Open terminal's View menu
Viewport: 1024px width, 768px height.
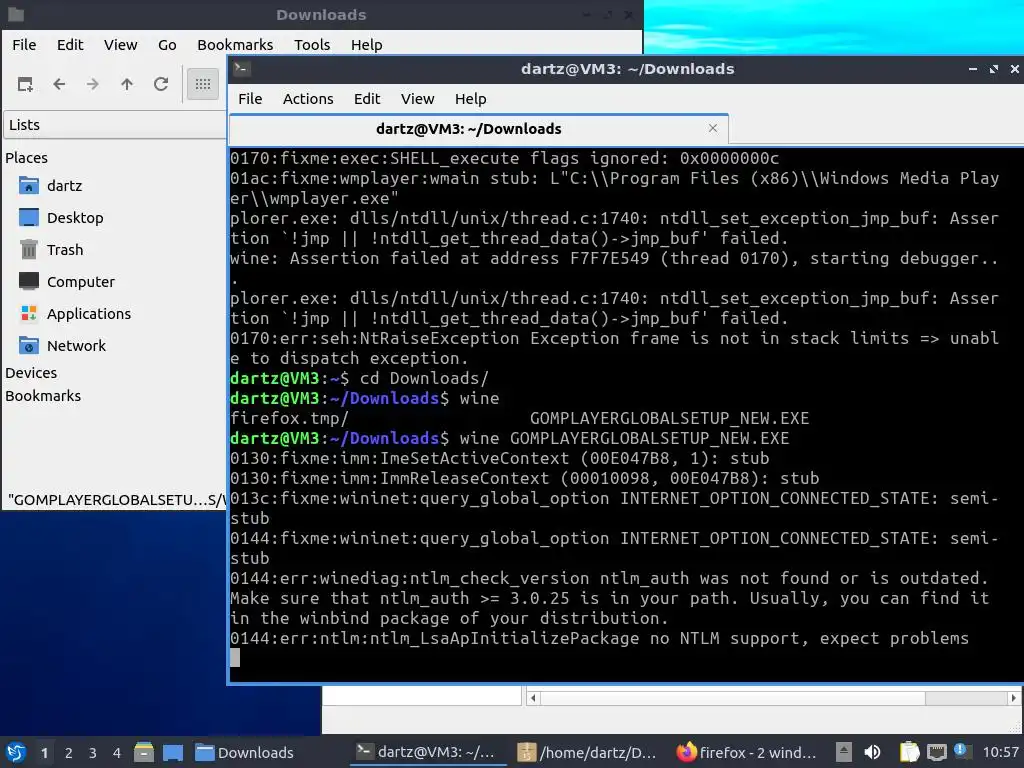pos(417,99)
